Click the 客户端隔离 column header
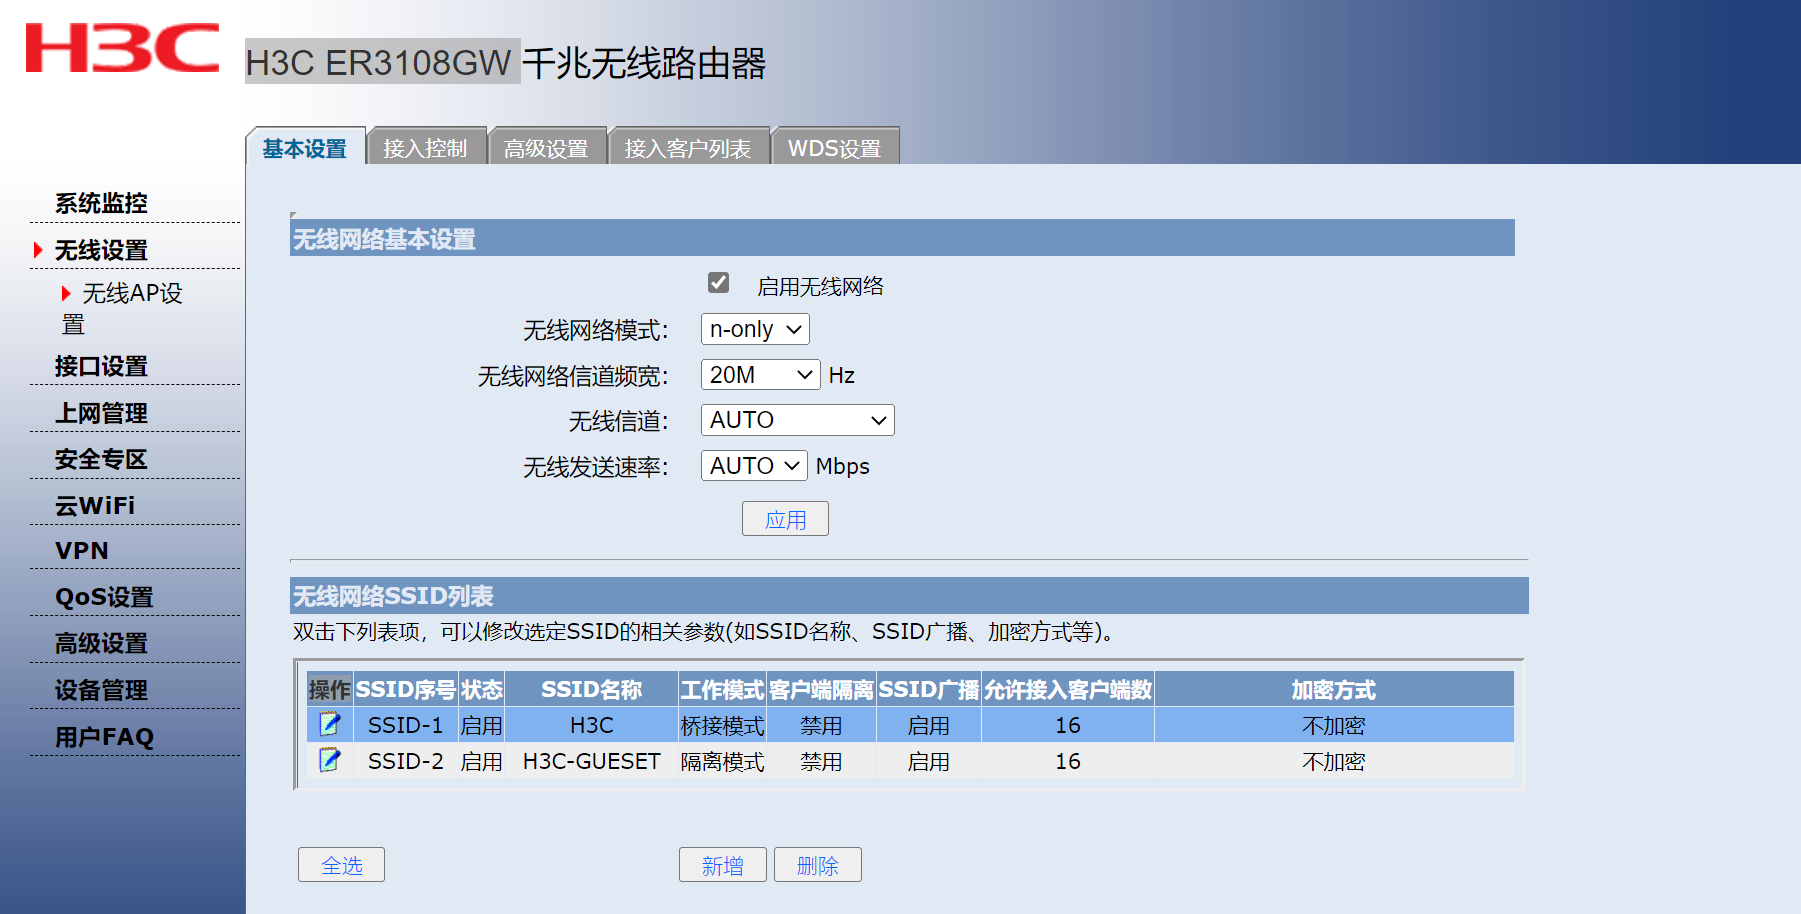Viewport: 1801px width, 914px height. 821,689
